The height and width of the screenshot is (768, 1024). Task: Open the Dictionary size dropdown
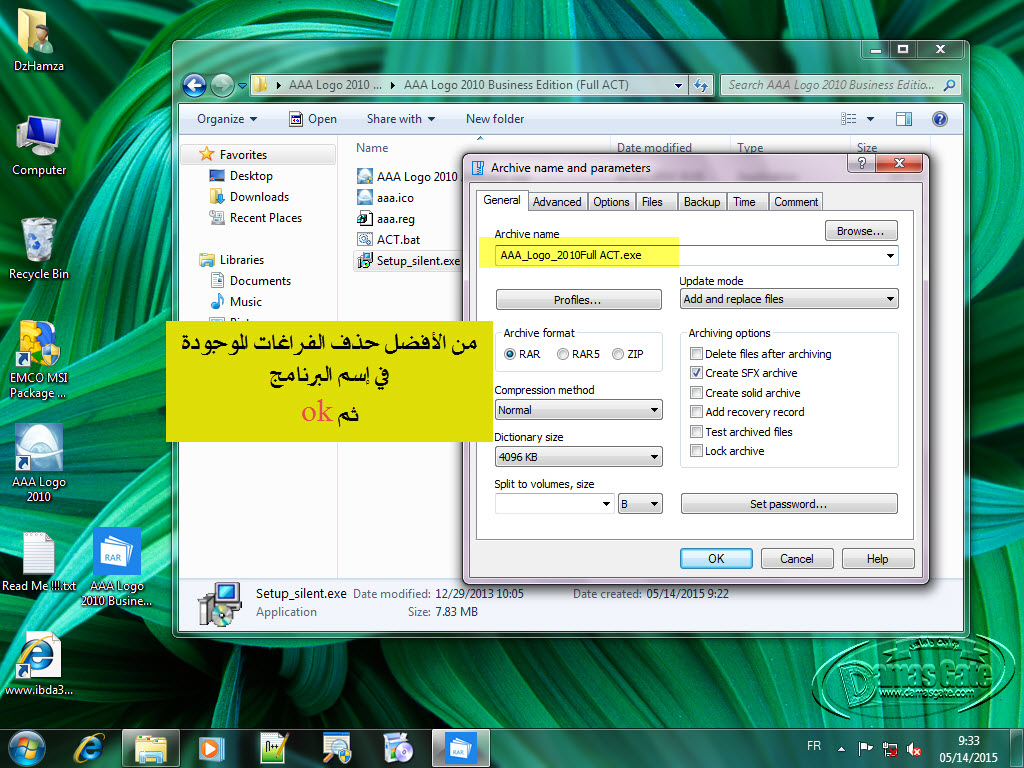579,457
